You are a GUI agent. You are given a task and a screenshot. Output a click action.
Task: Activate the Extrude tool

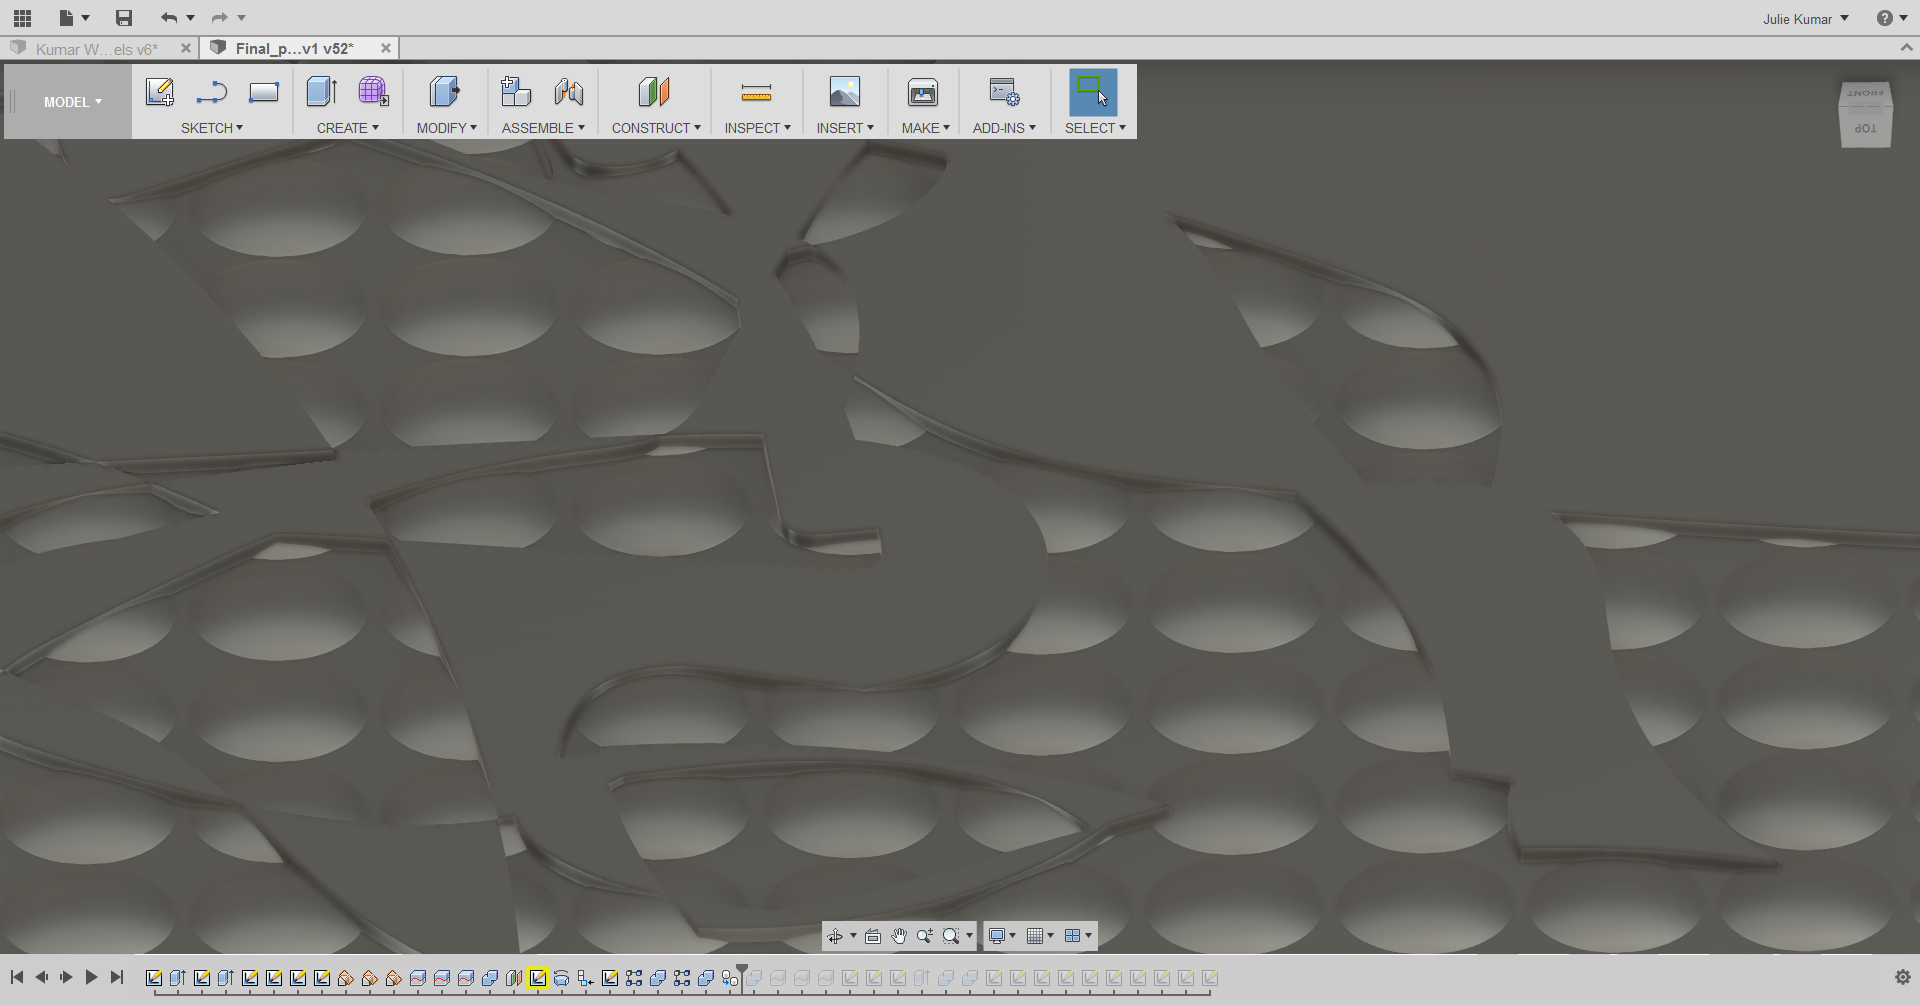coord(322,92)
